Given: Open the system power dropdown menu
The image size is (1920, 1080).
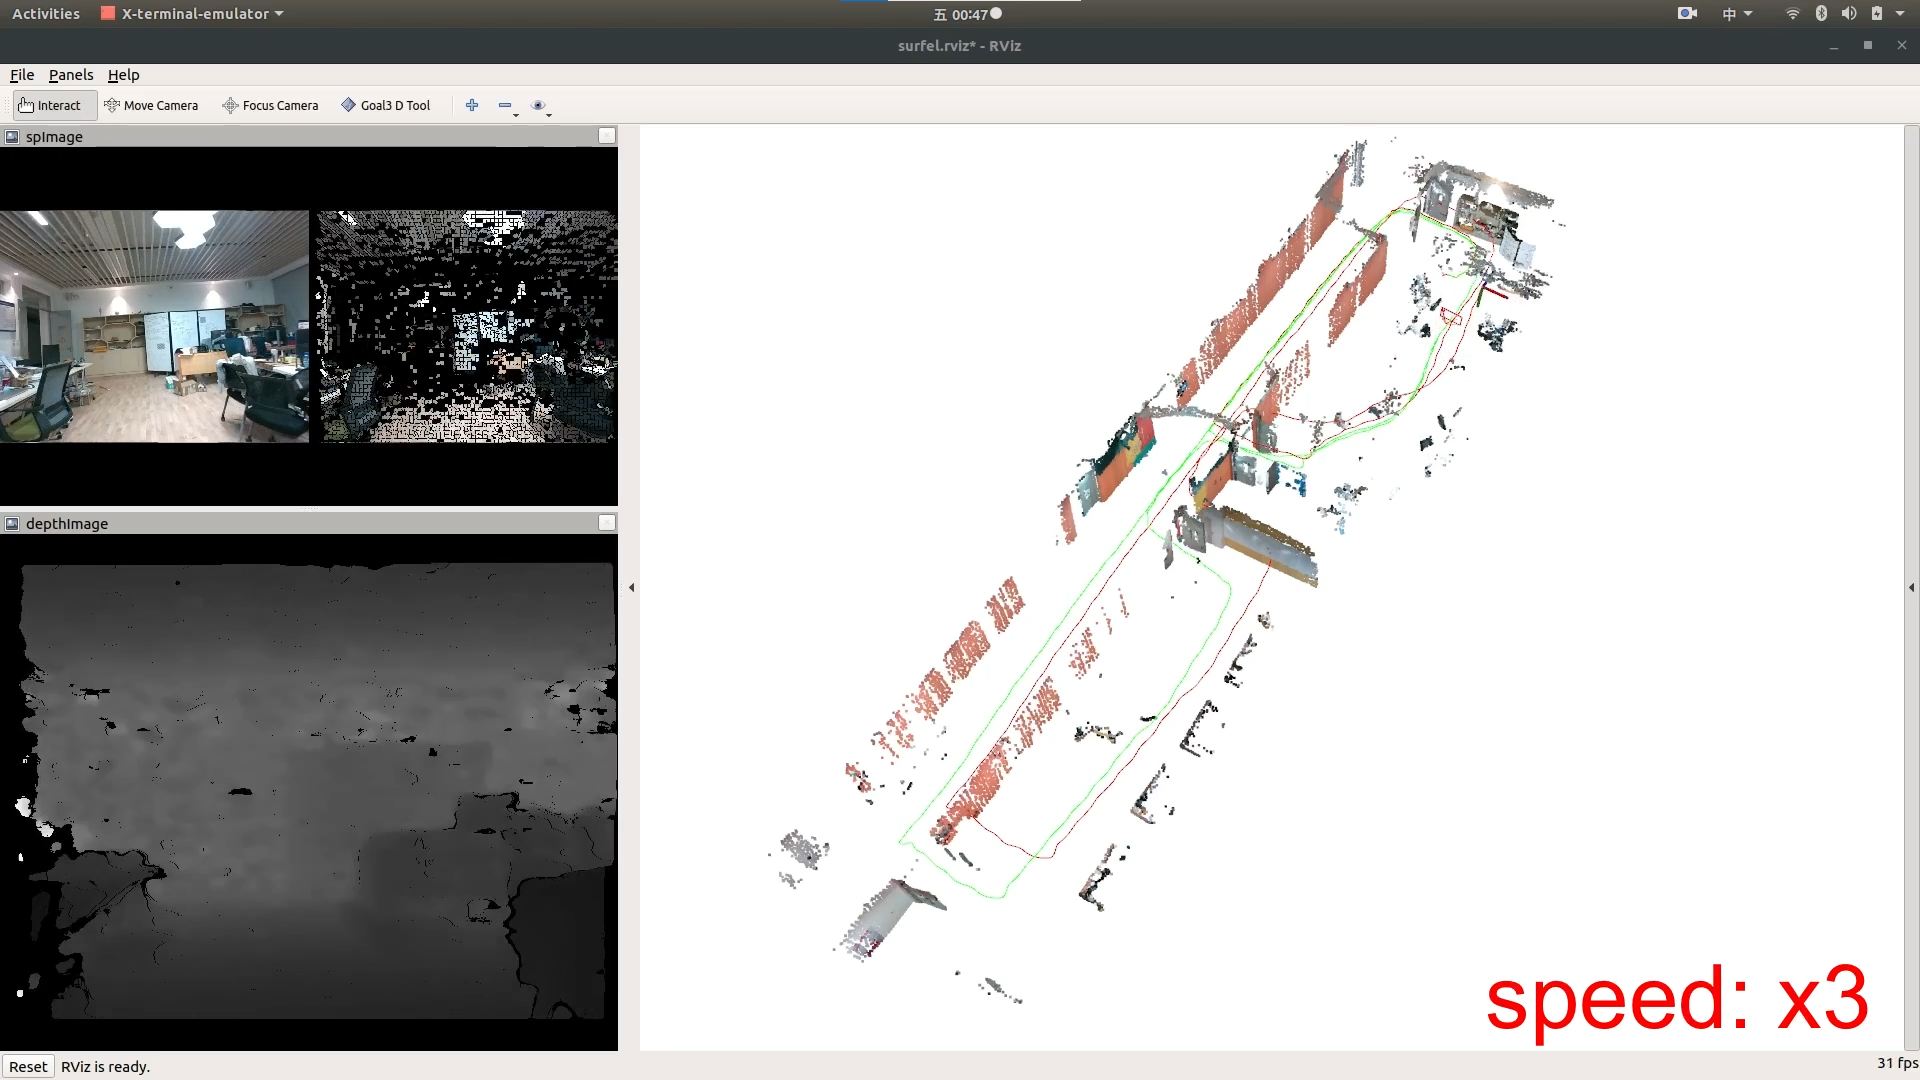Looking at the screenshot, I should pos(1902,13).
